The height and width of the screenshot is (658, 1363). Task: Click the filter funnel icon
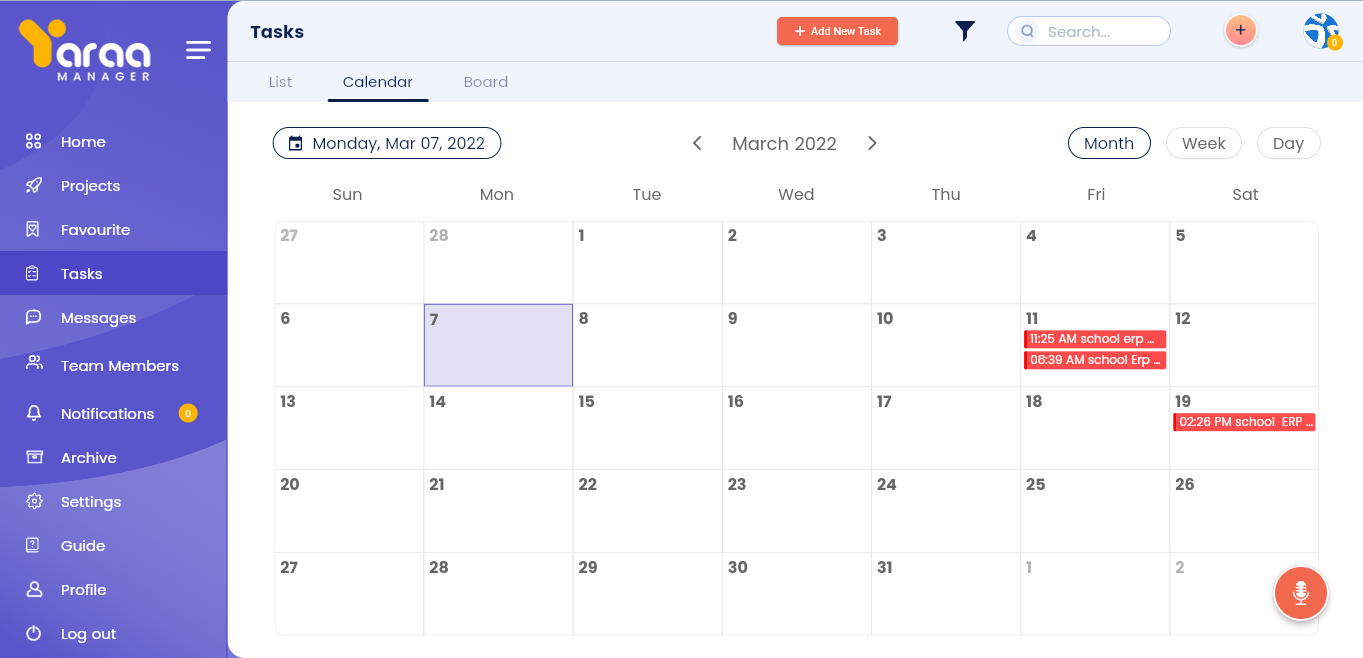pyautogui.click(x=964, y=32)
